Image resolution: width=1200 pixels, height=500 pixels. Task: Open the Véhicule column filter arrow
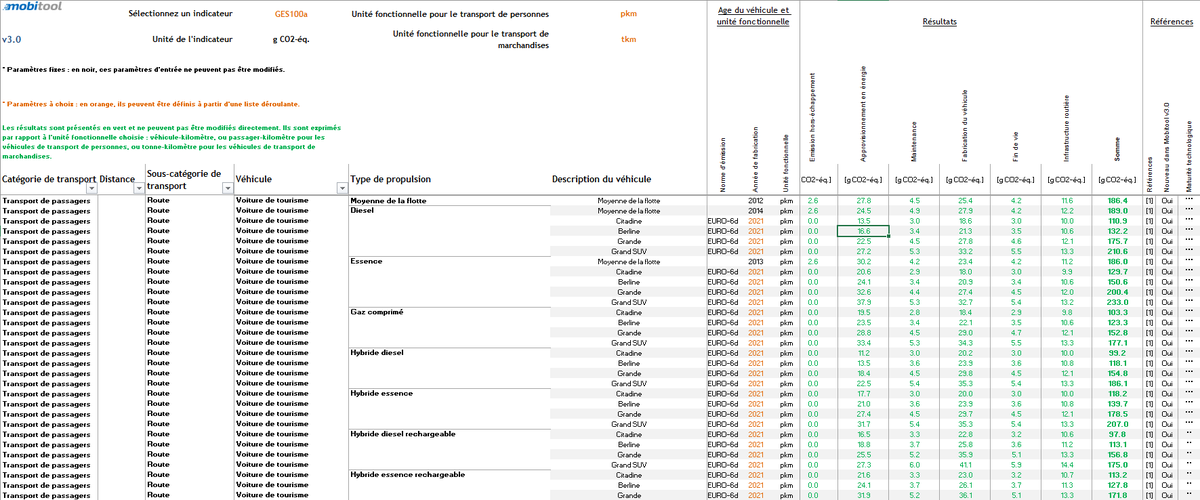(x=341, y=187)
